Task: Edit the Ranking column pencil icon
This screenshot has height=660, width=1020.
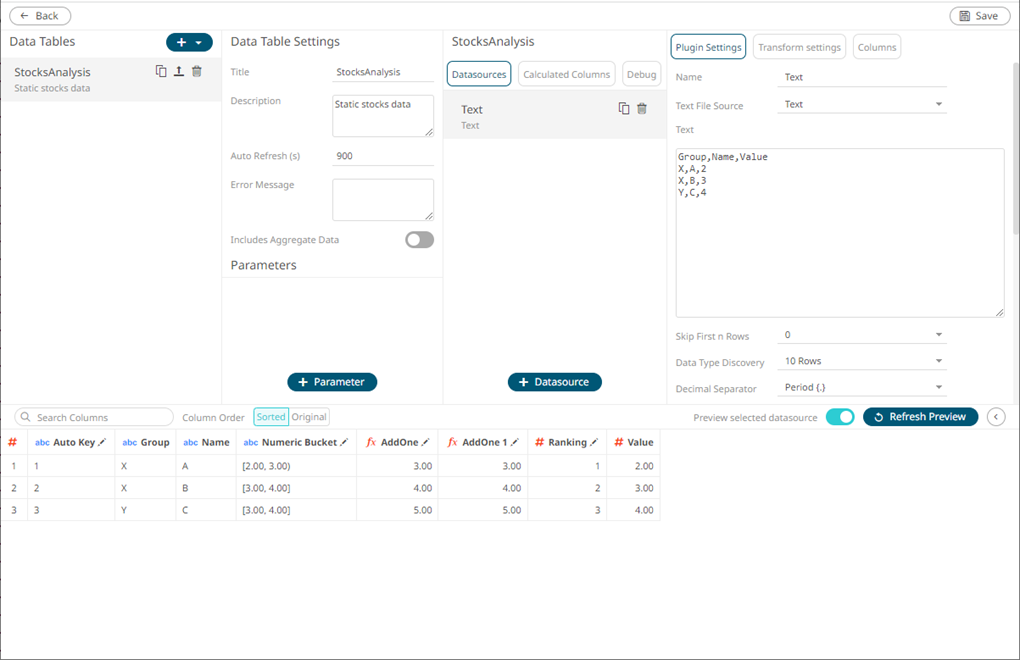Action: coord(594,442)
